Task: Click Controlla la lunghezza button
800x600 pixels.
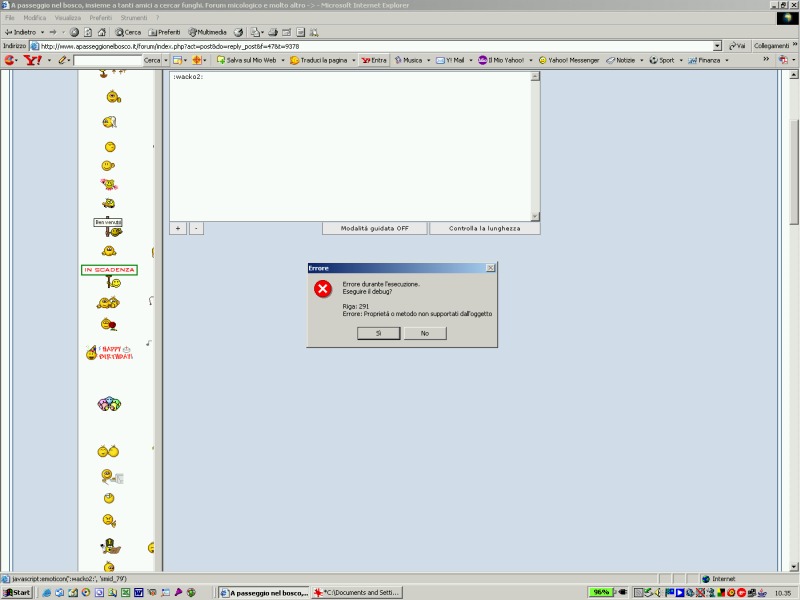Action: 484,228
